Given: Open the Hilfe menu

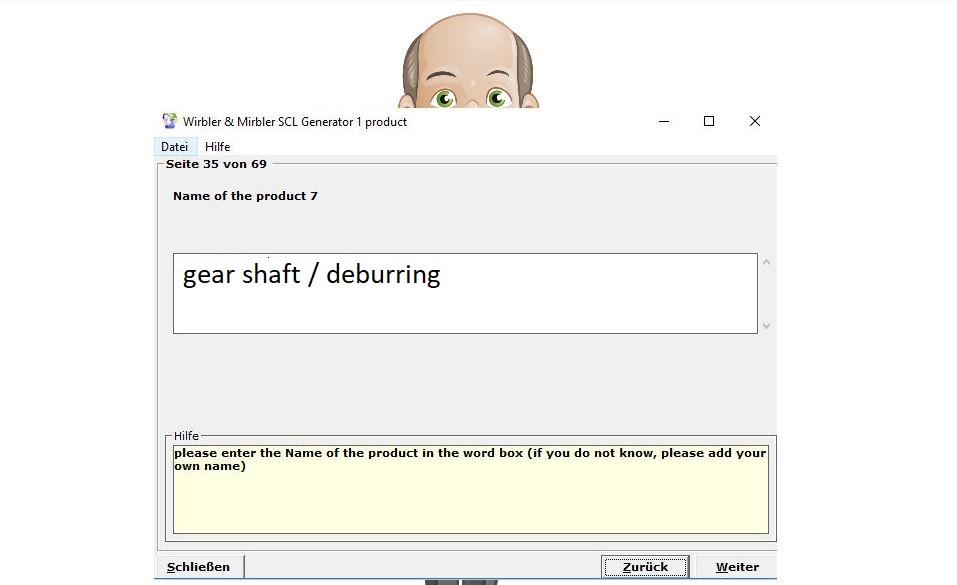Looking at the screenshot, I should pyautogui.click(x=218, y=147).
